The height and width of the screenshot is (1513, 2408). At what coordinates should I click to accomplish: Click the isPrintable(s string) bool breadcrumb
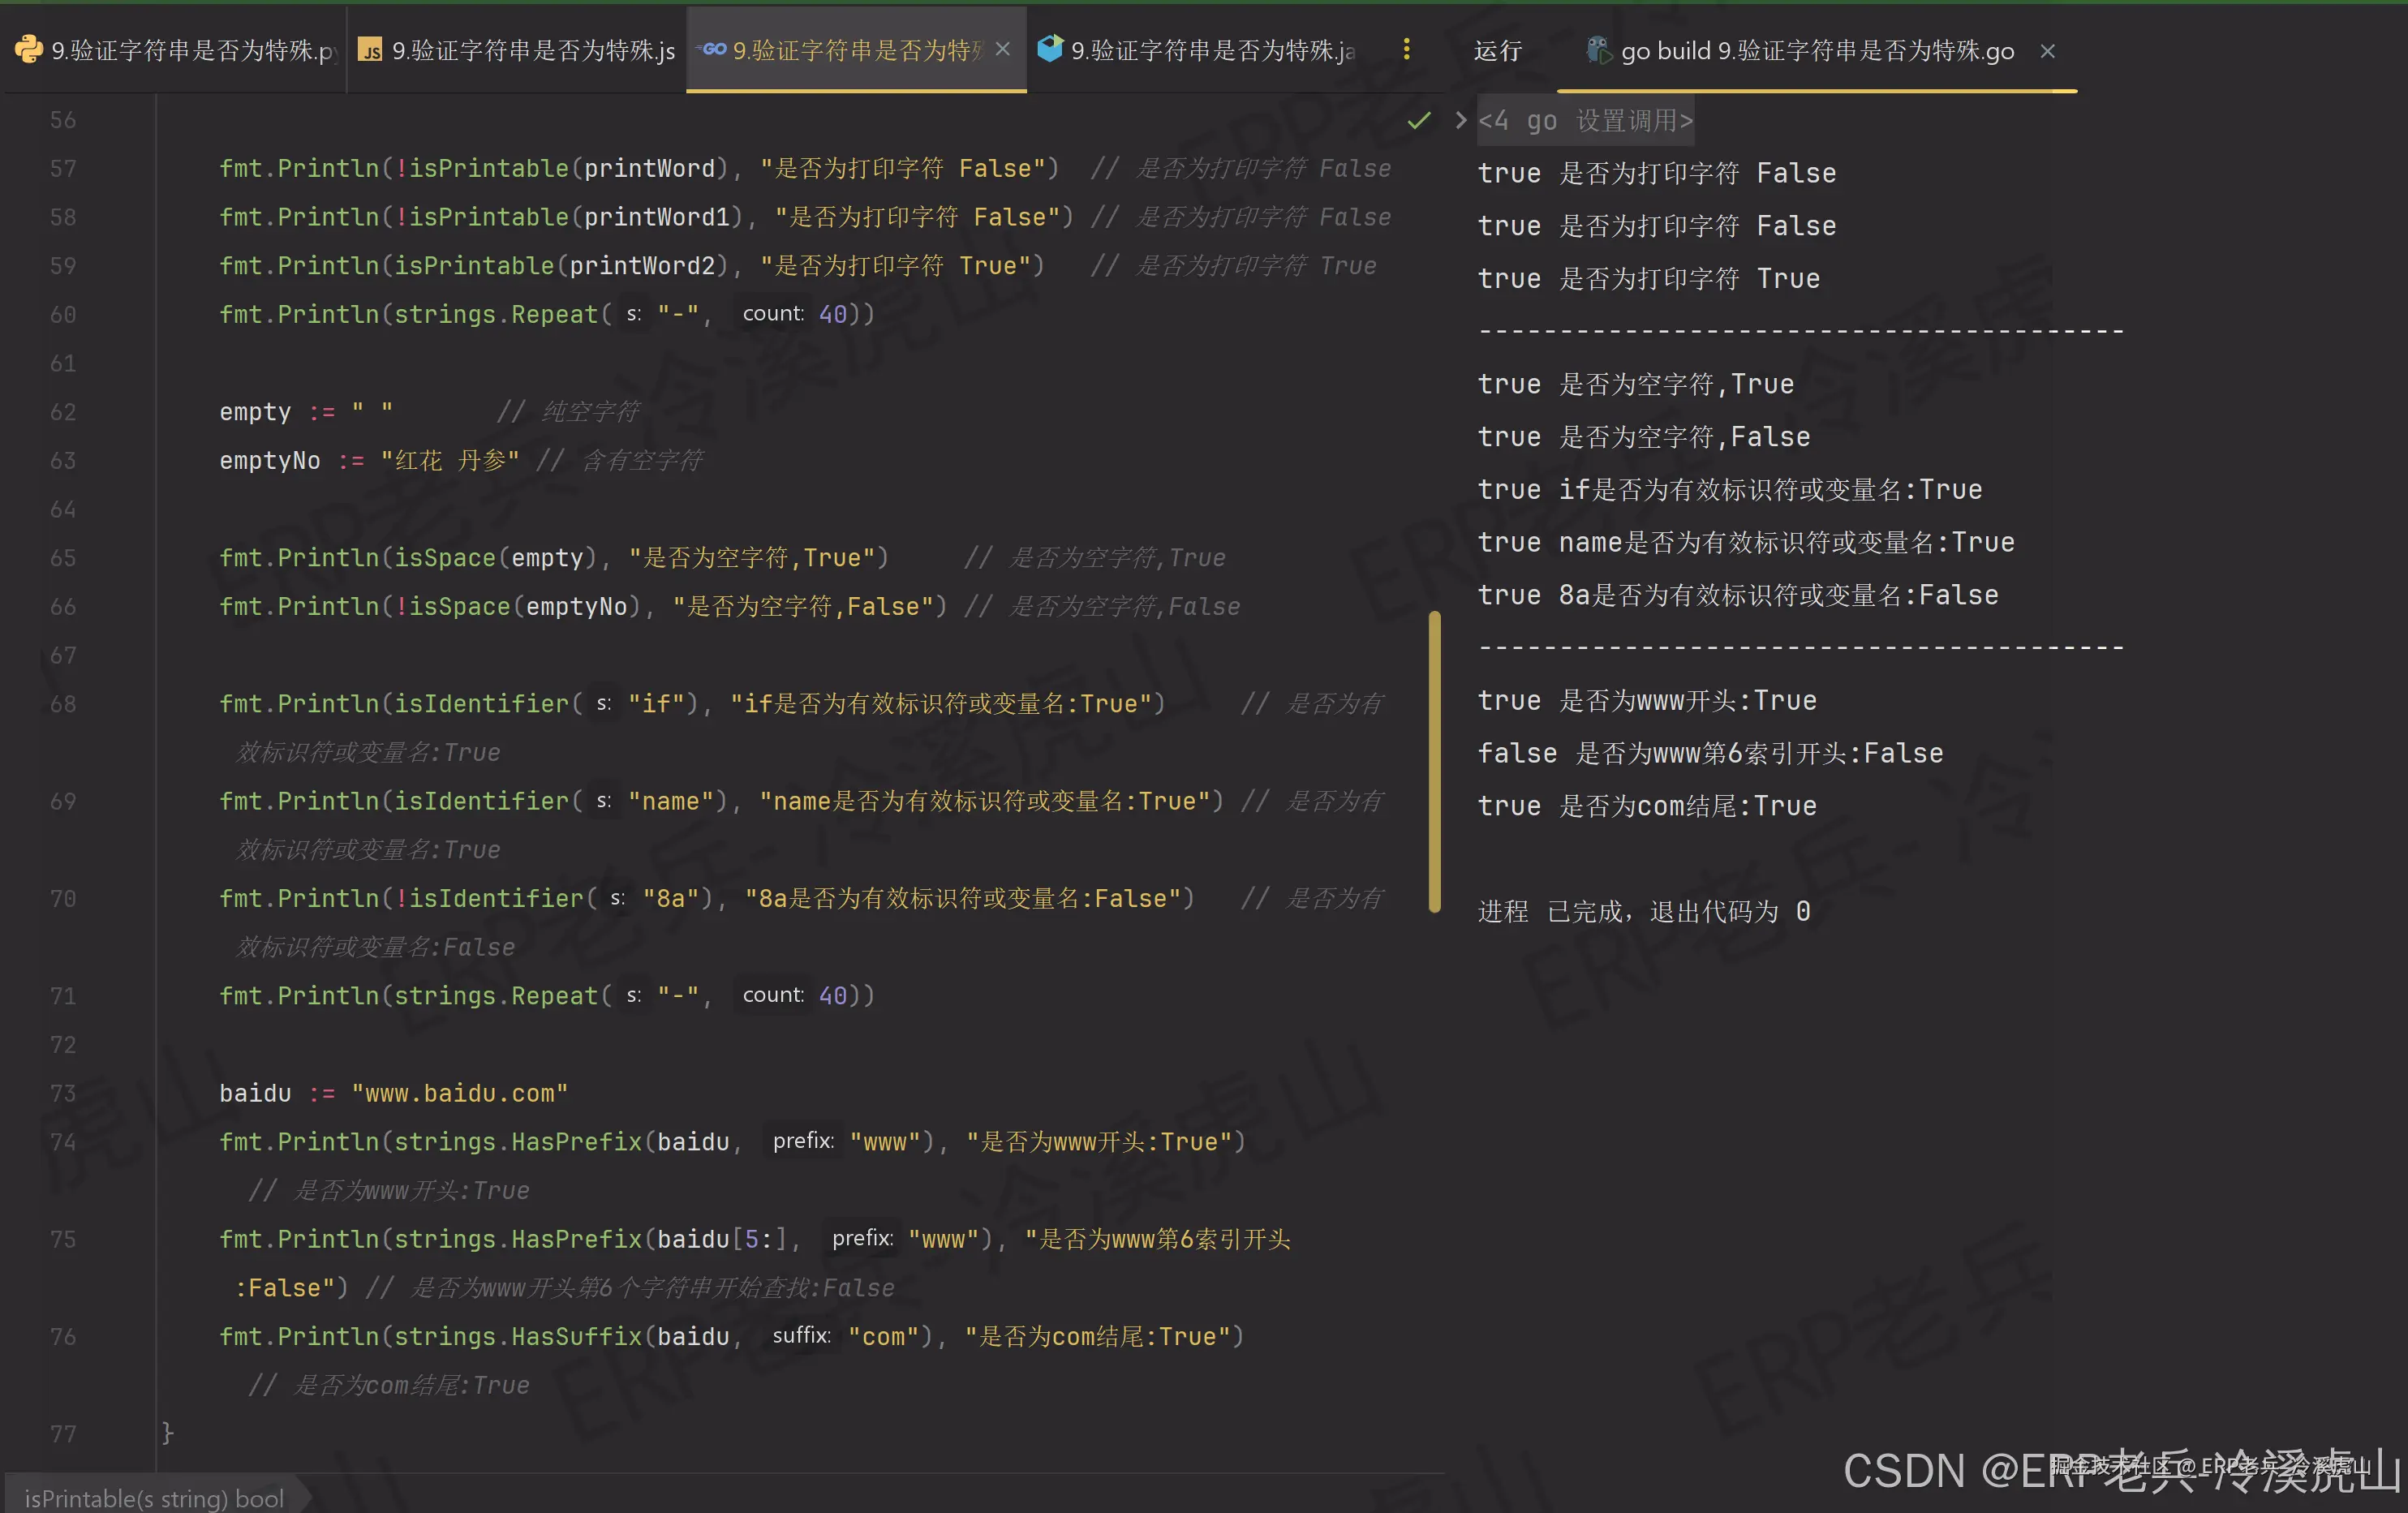154,1498
